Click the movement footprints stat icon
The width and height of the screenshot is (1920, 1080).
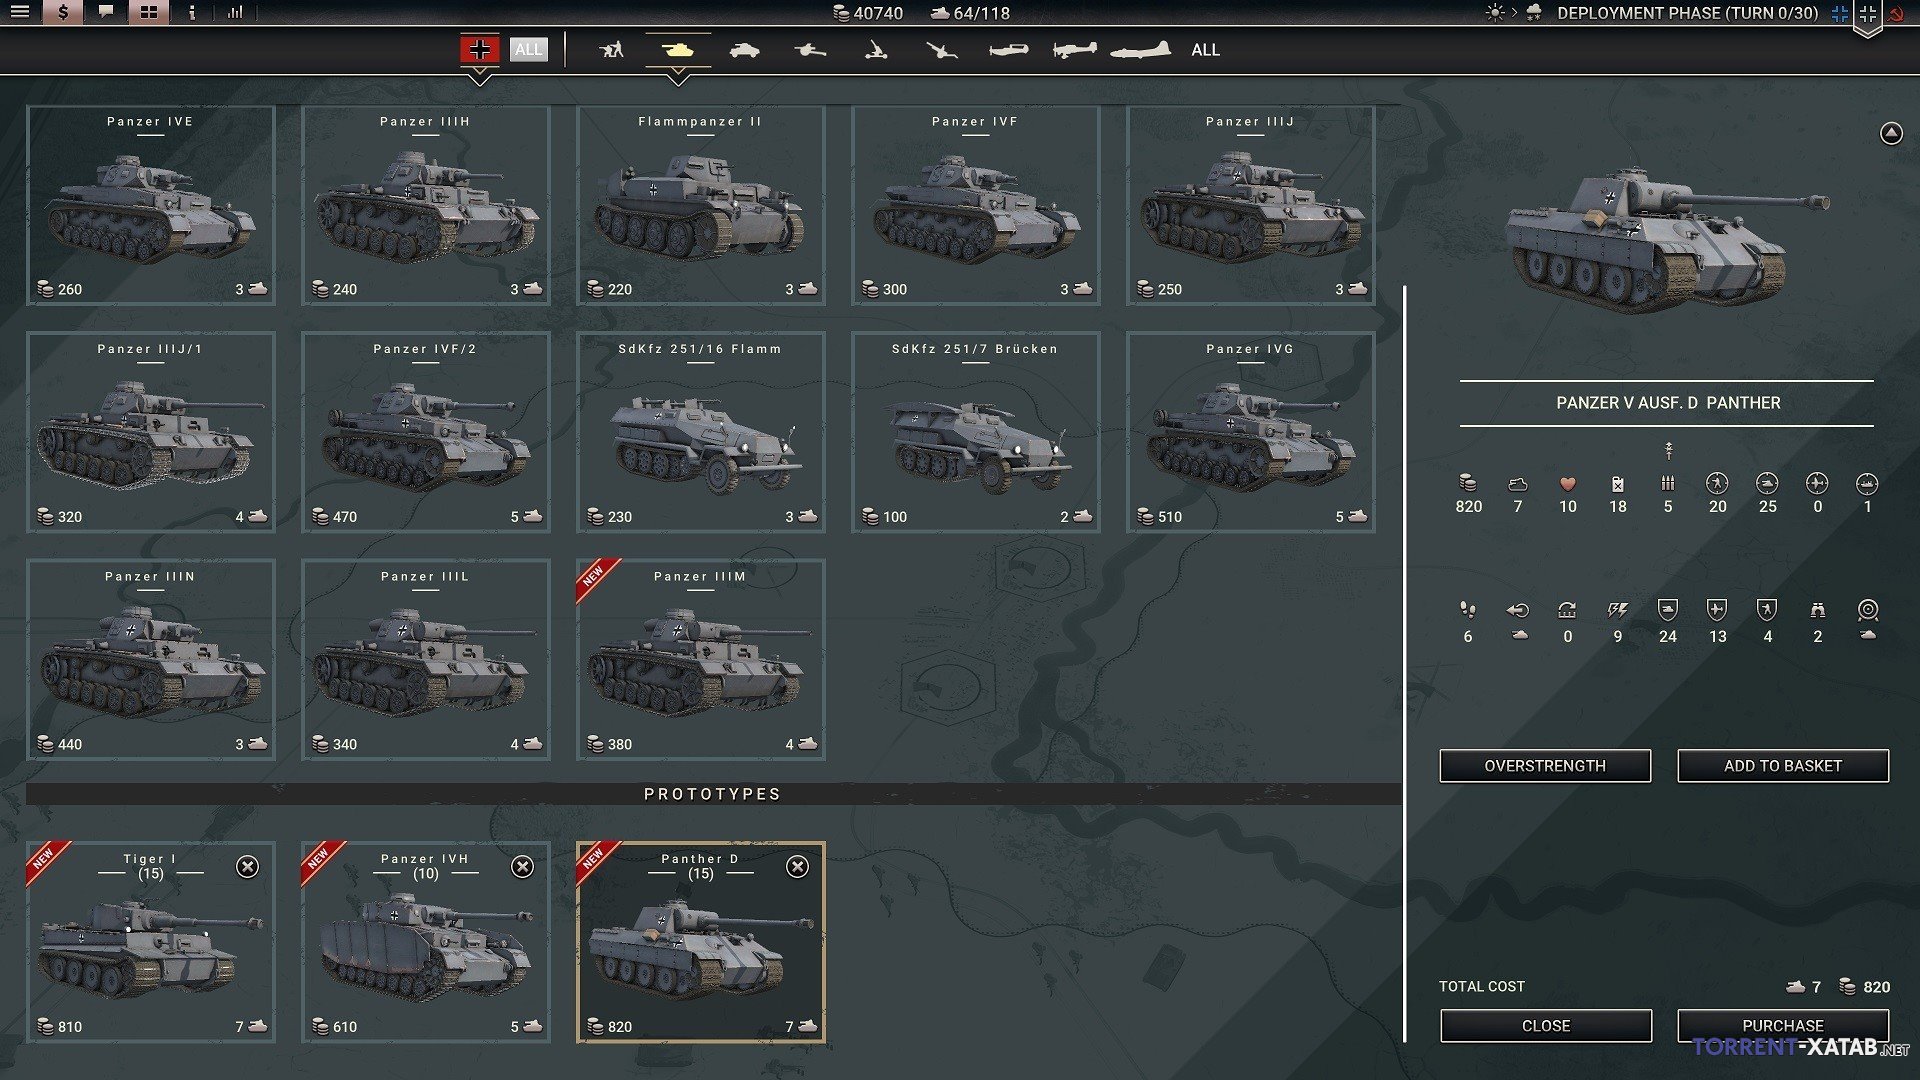coord(1468,609)
